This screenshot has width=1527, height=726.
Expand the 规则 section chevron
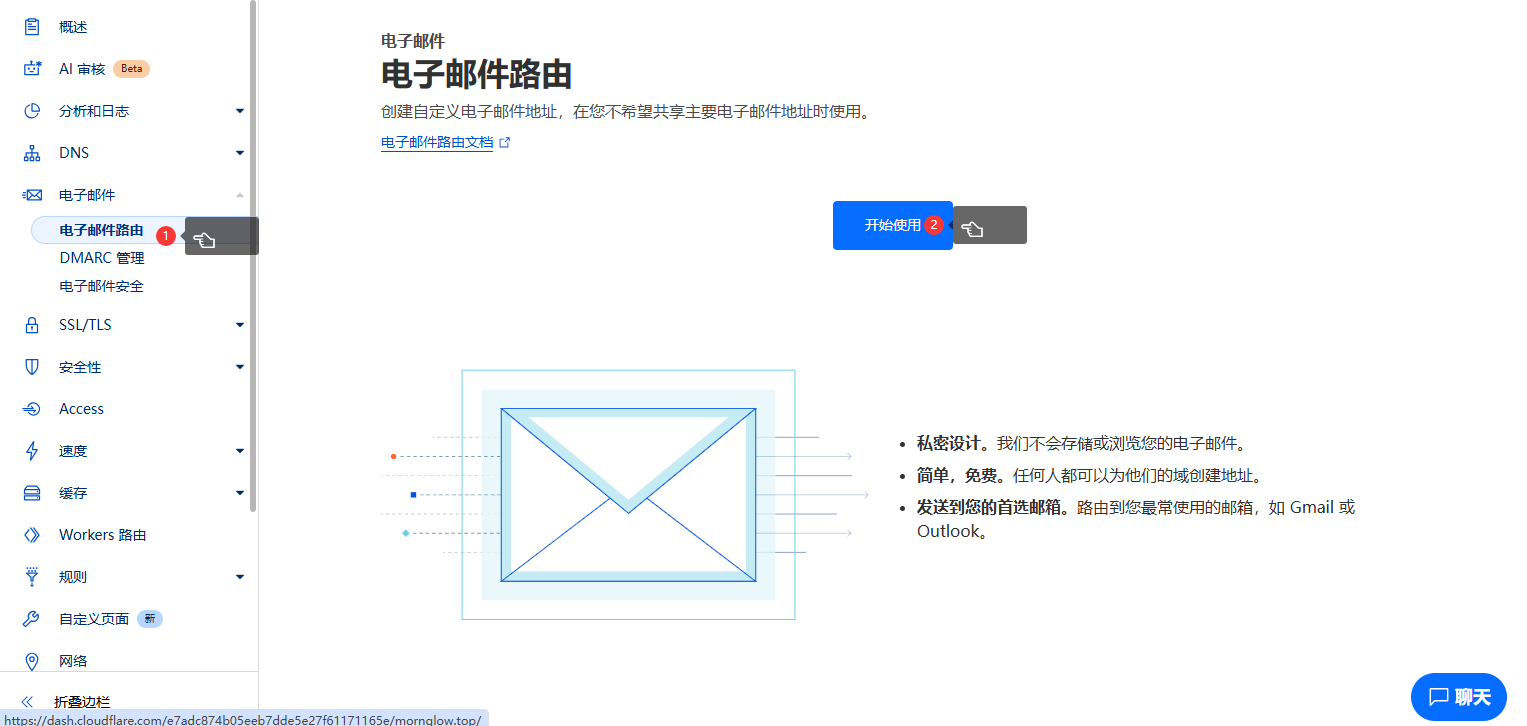tap(239, 576)
